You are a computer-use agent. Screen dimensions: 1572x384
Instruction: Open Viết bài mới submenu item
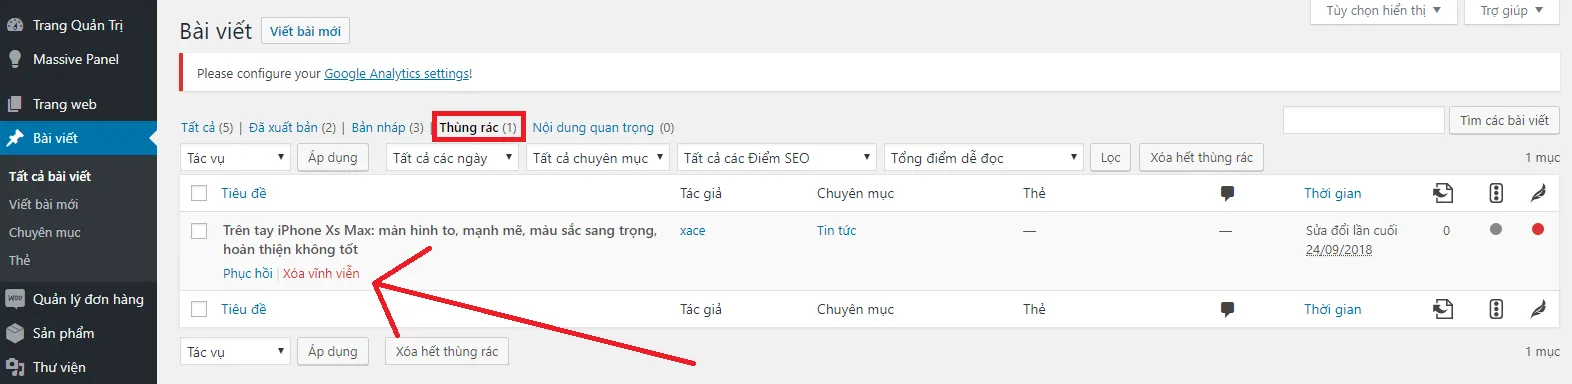(x=43, y=204)
